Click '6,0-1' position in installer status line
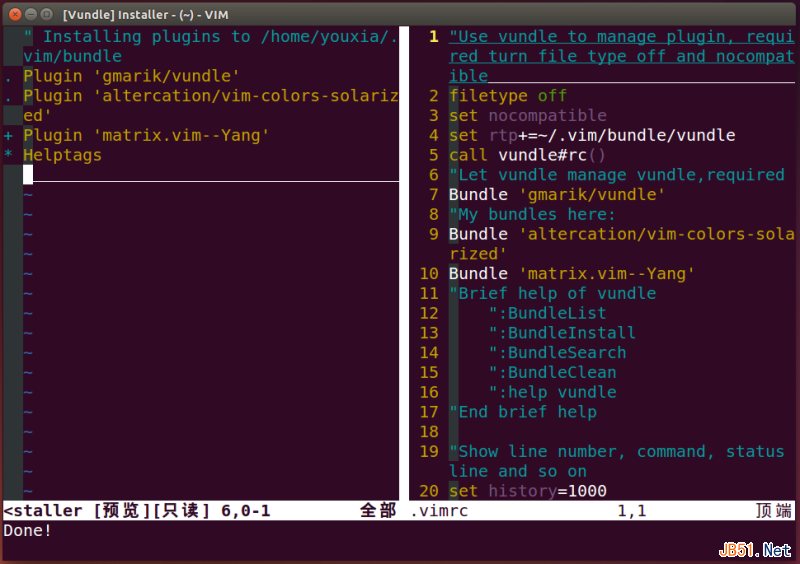This screenshot has height=564, width=800. click(245, 511)
